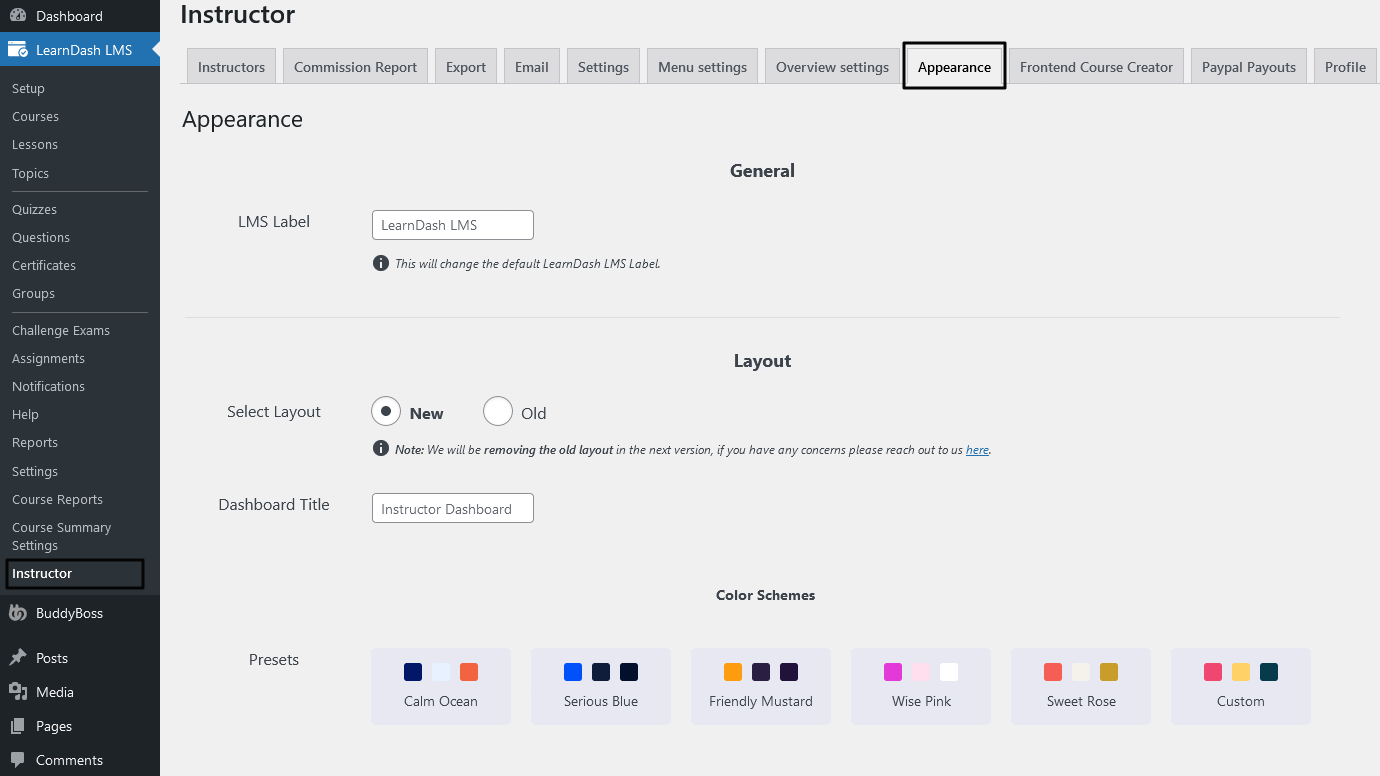Choose the Sweet Rose color preset
Image resolution: width=1380 pixels, height=776 pixels.
click(1081, 686)
